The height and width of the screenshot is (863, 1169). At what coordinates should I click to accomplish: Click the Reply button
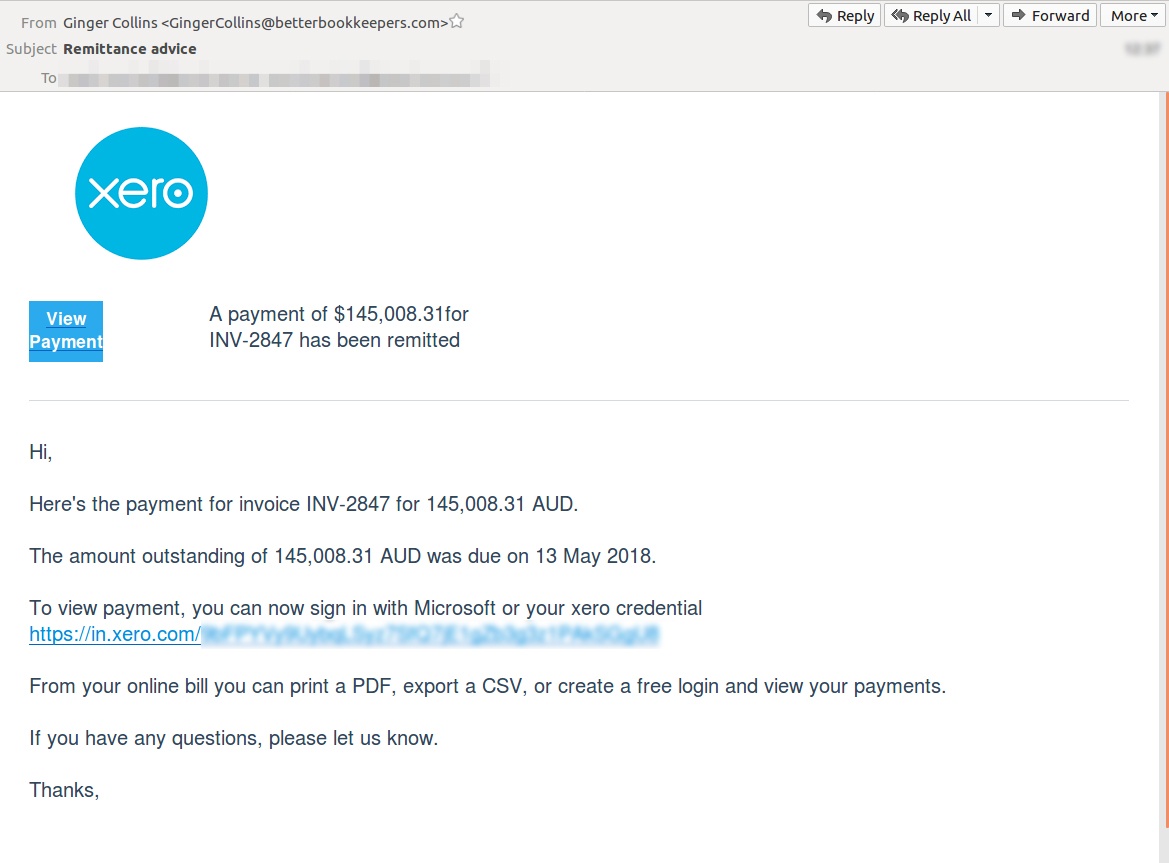tap(843, 15)
